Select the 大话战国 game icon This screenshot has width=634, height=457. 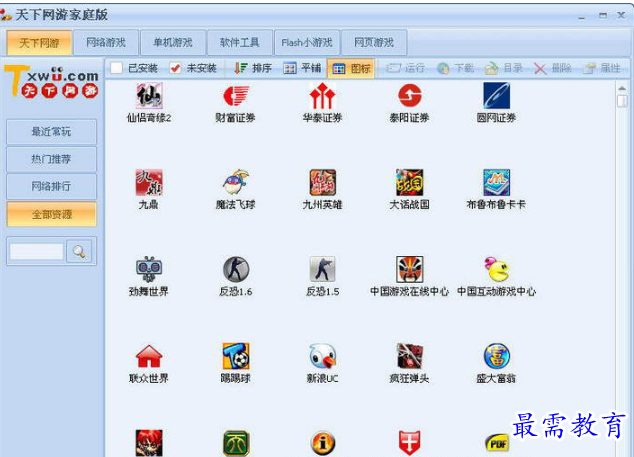(410, 182)
